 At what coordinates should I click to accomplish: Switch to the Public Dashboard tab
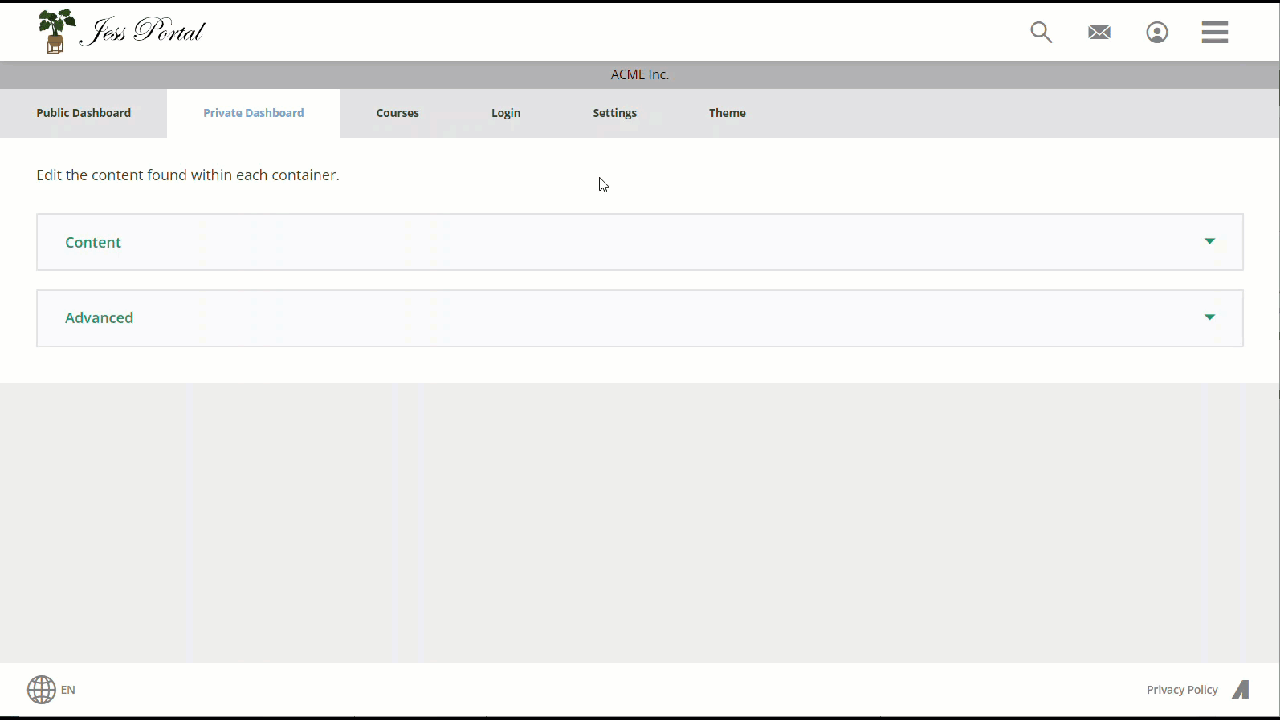pos(84,113)
